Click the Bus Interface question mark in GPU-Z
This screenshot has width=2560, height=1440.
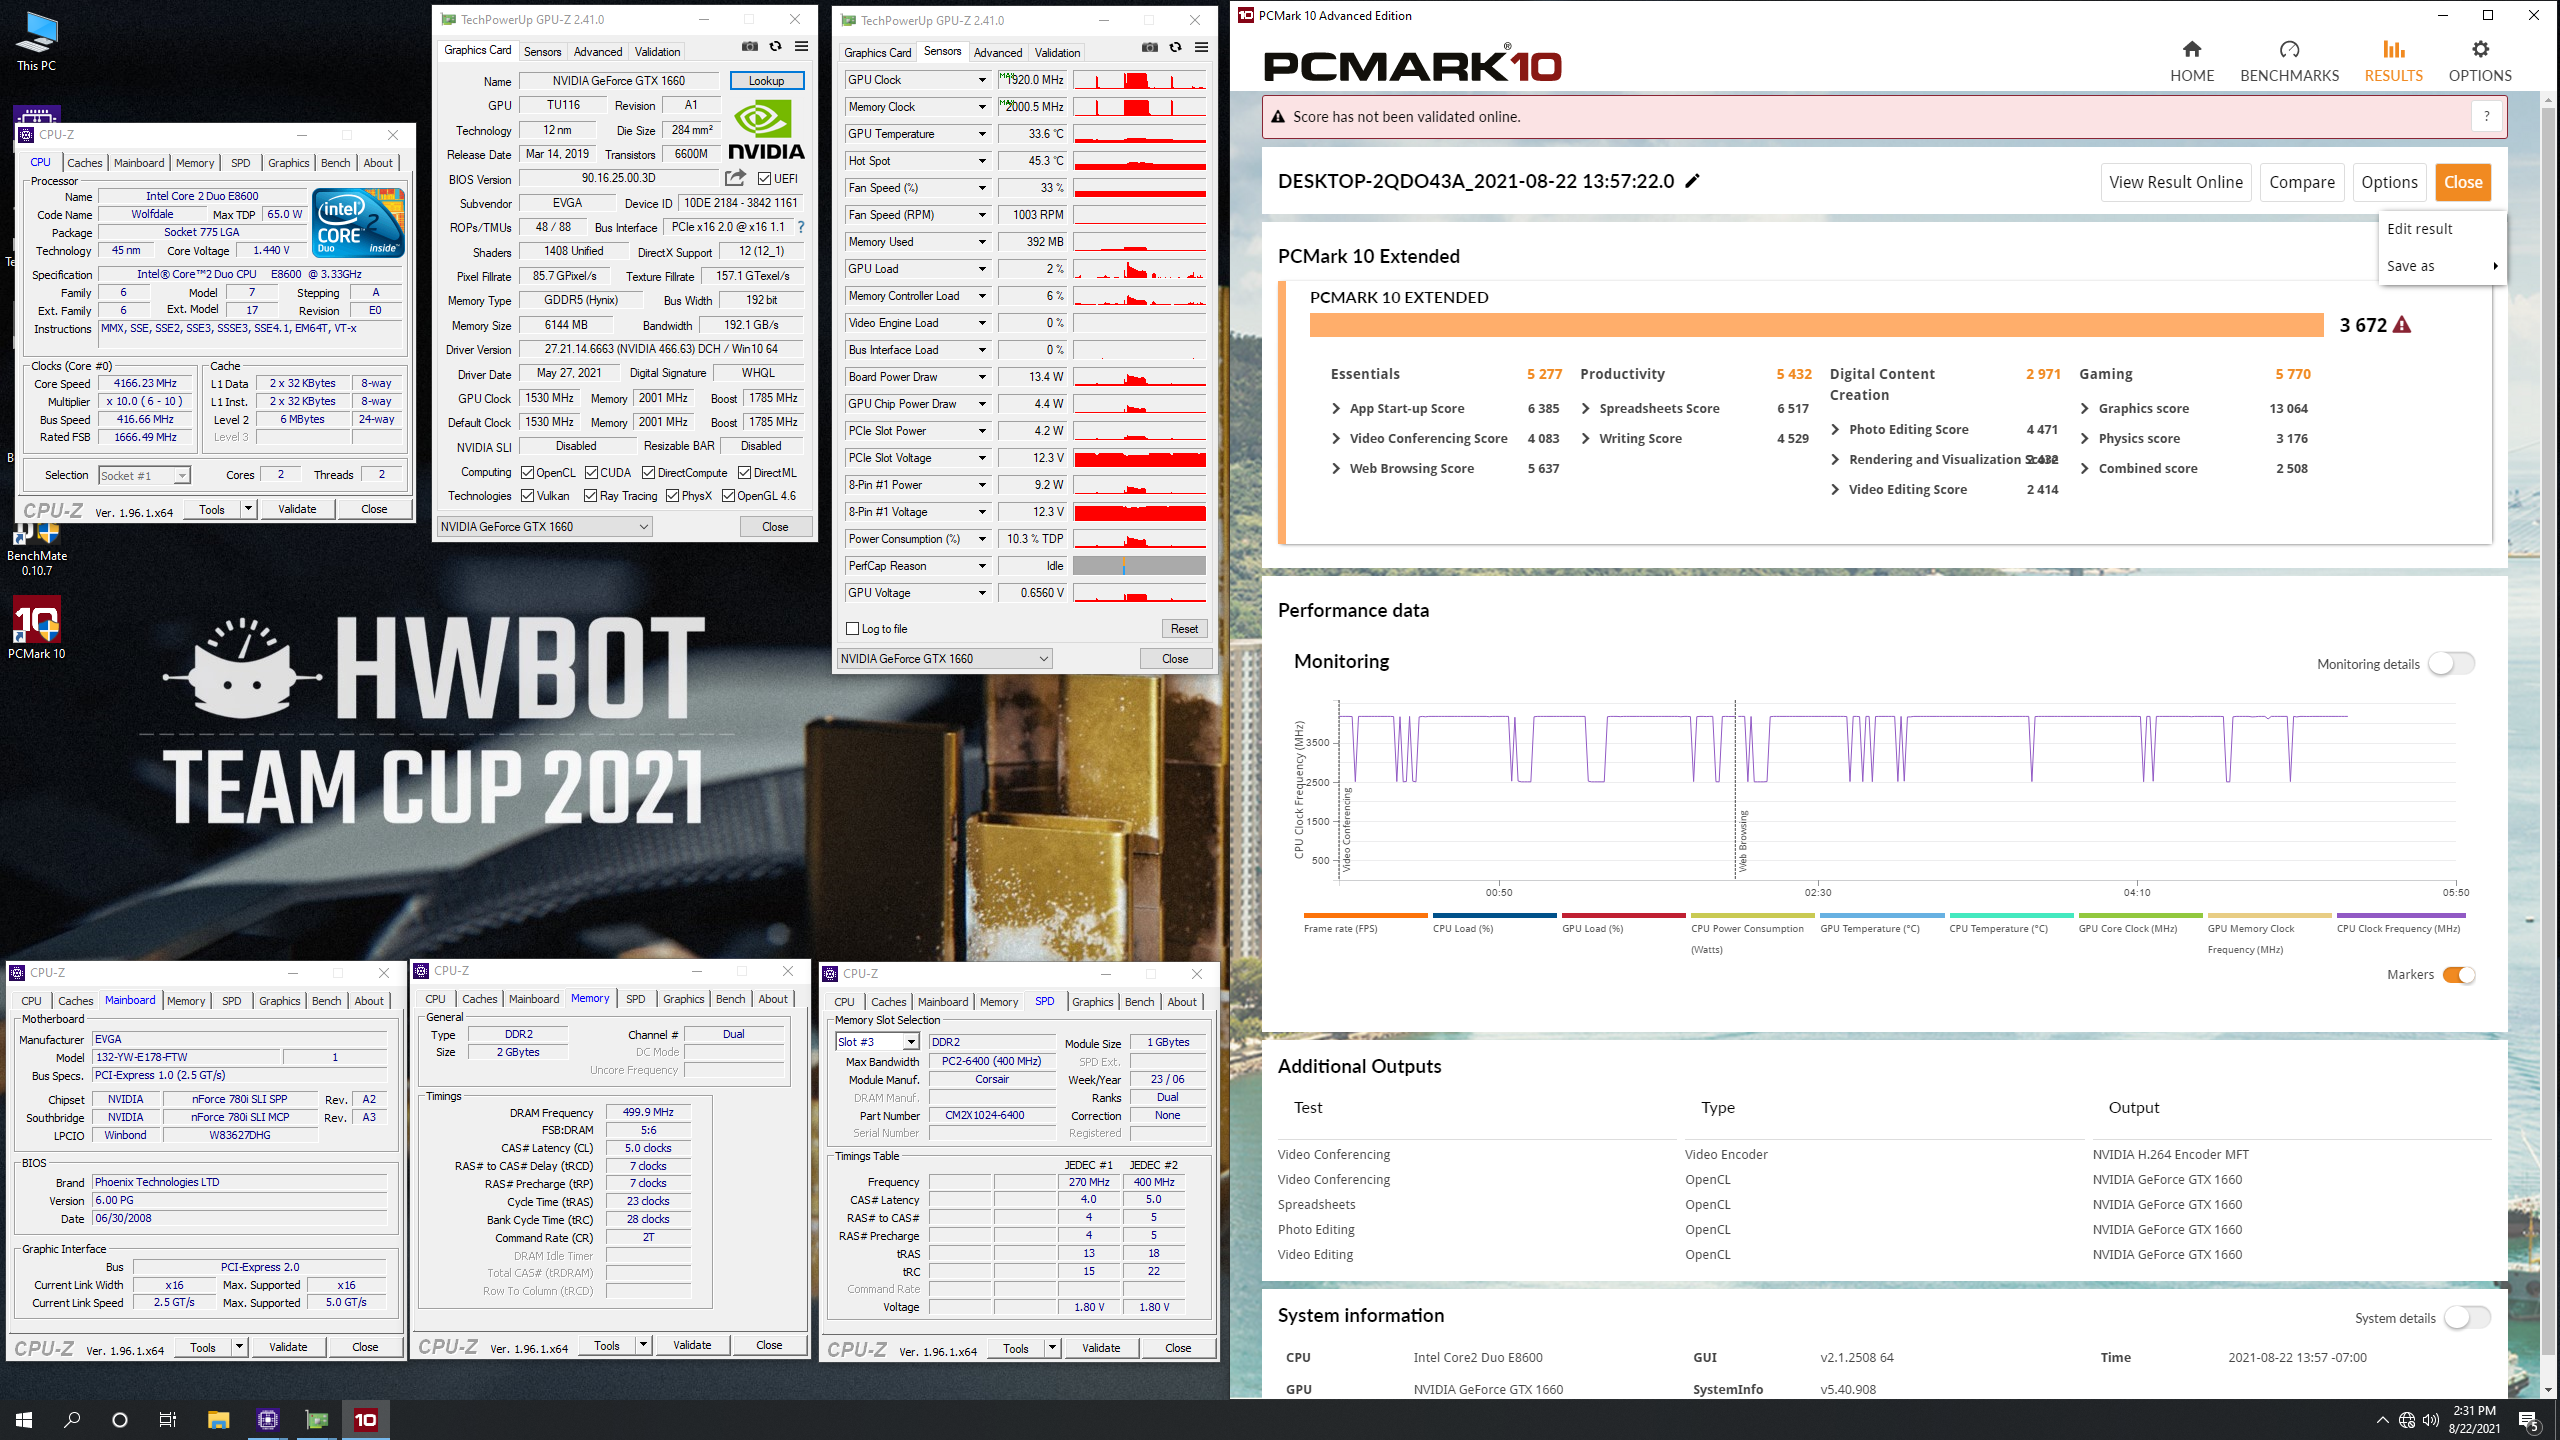click(x=801, y=227)
